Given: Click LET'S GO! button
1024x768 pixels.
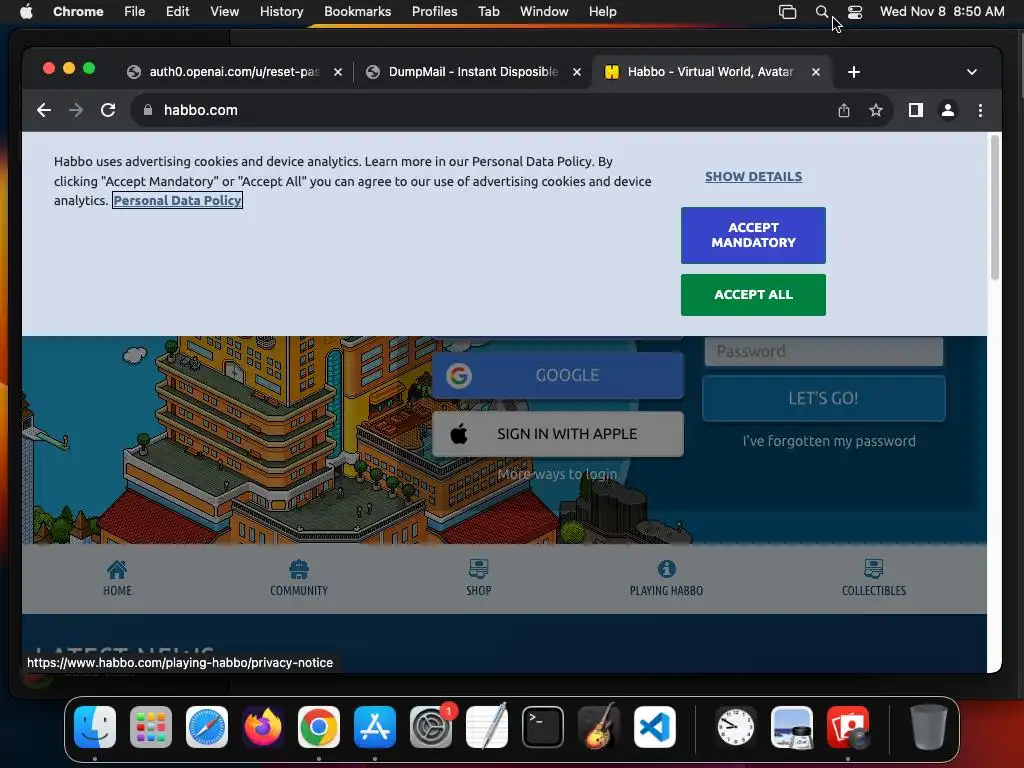Looking at the screenshot, I should click(824, 398).
